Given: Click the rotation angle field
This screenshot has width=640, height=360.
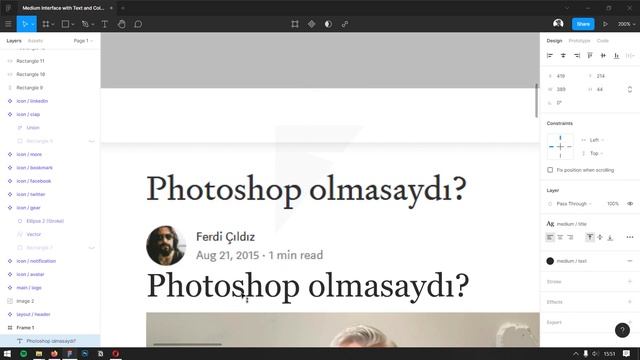Looking at the screenshot, I should [559, 102].
